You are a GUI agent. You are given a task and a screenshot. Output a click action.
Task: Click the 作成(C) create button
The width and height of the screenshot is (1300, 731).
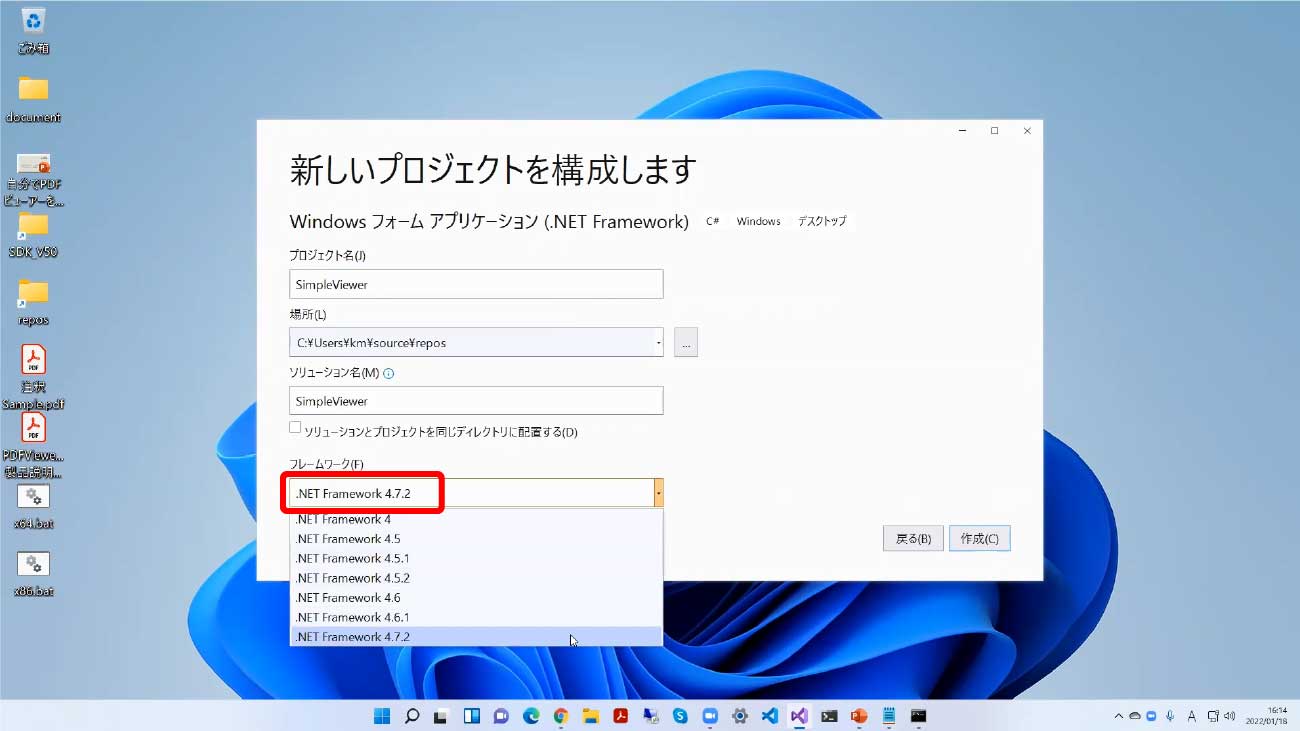point(979,539)
